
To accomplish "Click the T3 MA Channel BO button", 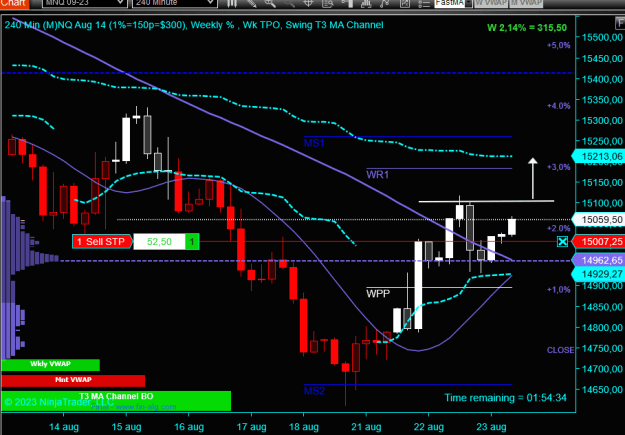I will point(116,401).
